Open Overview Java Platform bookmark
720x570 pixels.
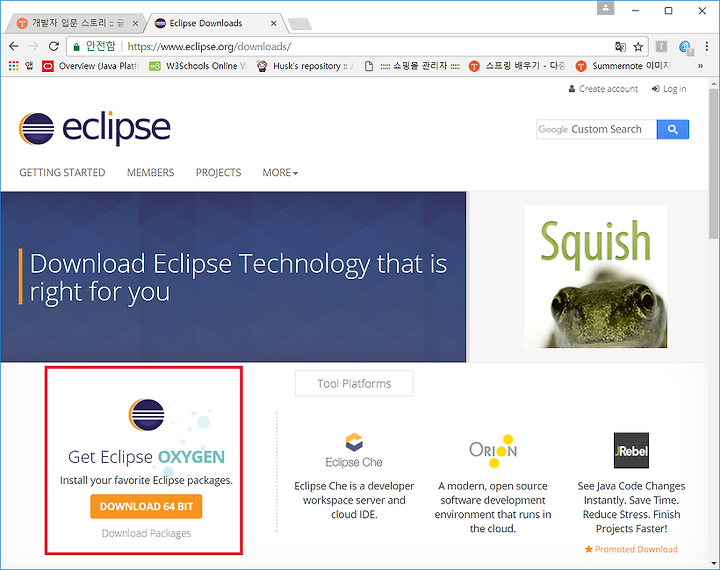pyautogui.click(x=90, y=66)
